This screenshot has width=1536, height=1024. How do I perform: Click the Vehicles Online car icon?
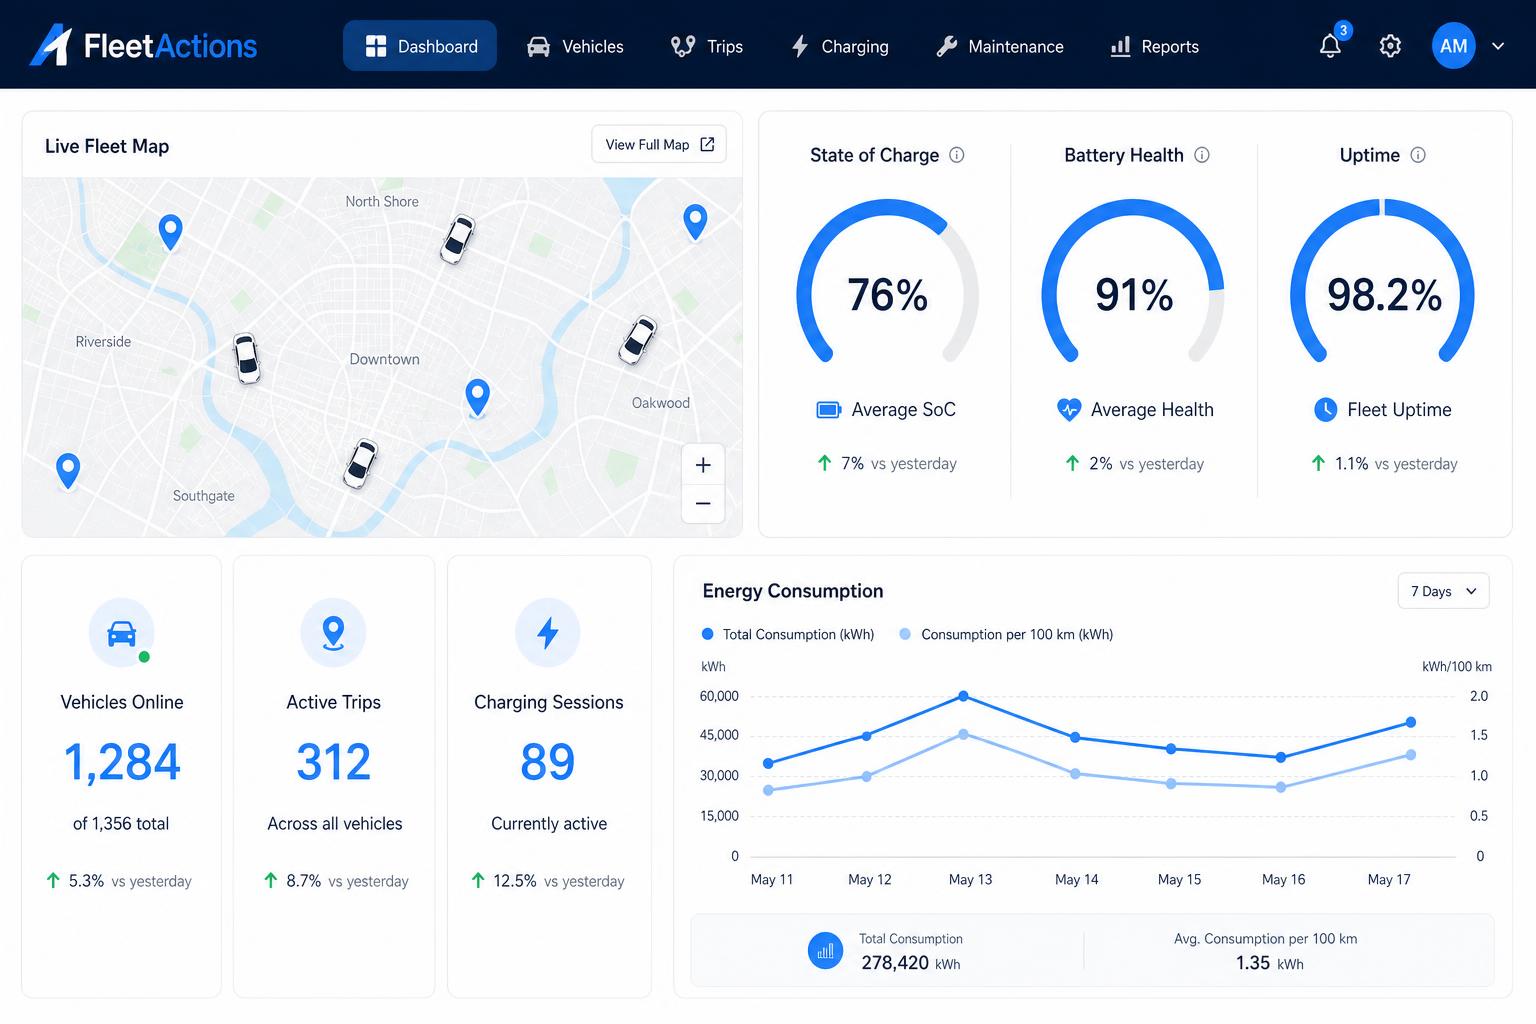click(122, 632)
